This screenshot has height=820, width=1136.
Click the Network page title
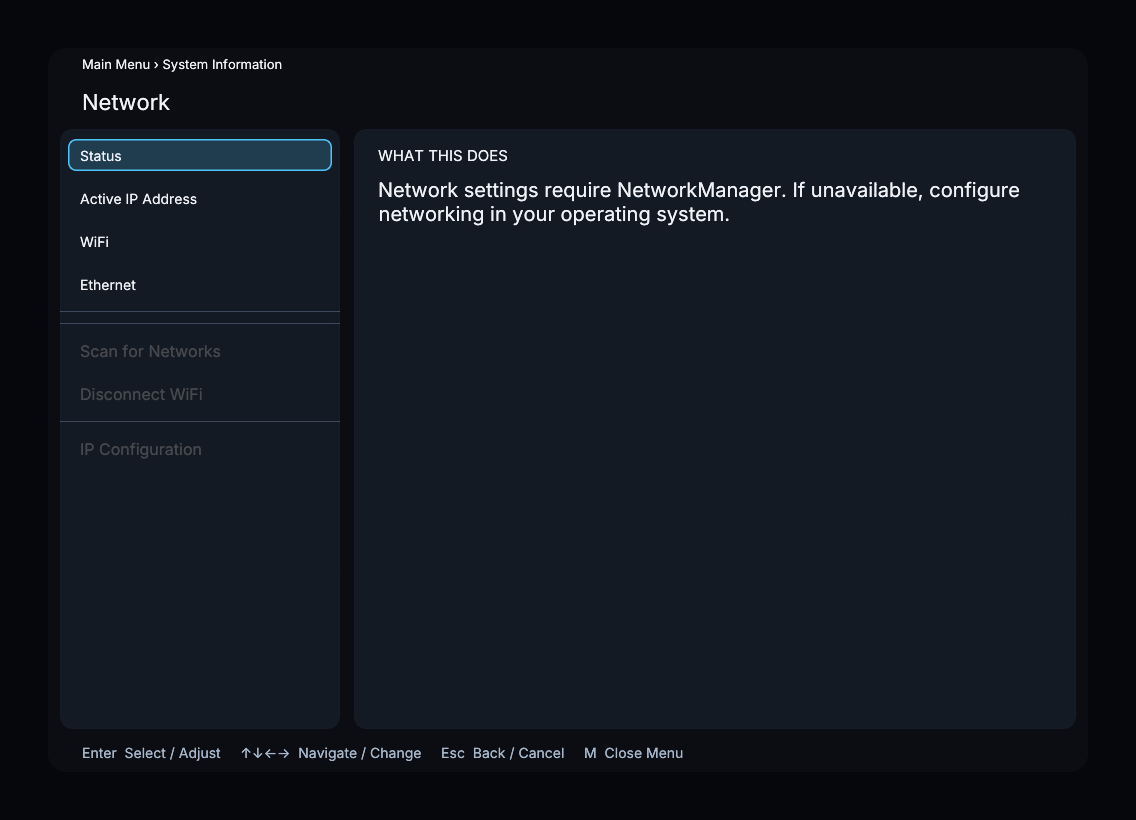(126, 102)
